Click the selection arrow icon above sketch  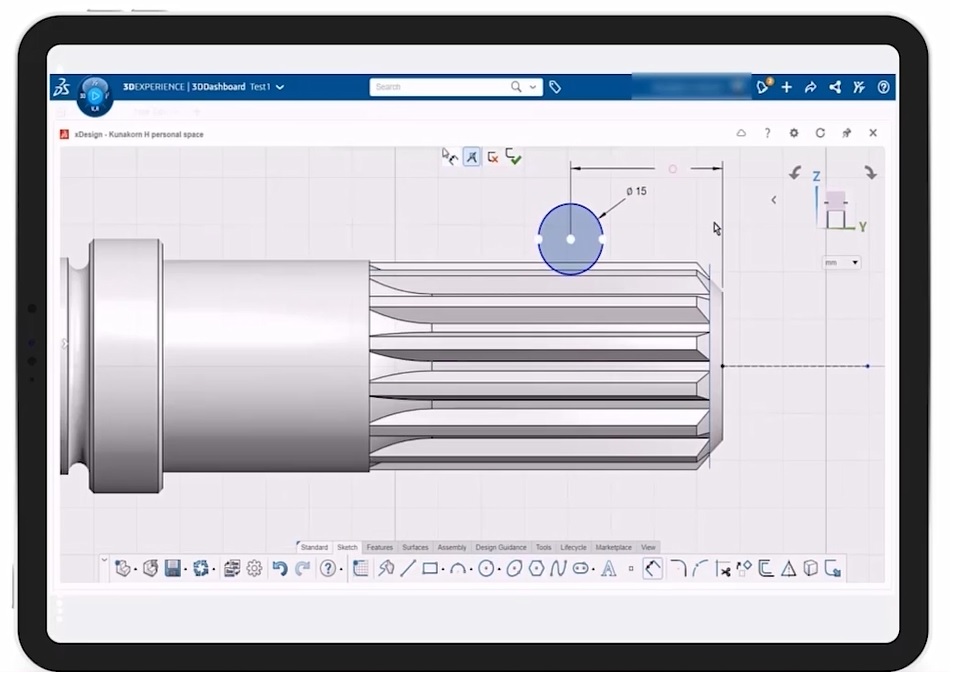pos(449,157)
